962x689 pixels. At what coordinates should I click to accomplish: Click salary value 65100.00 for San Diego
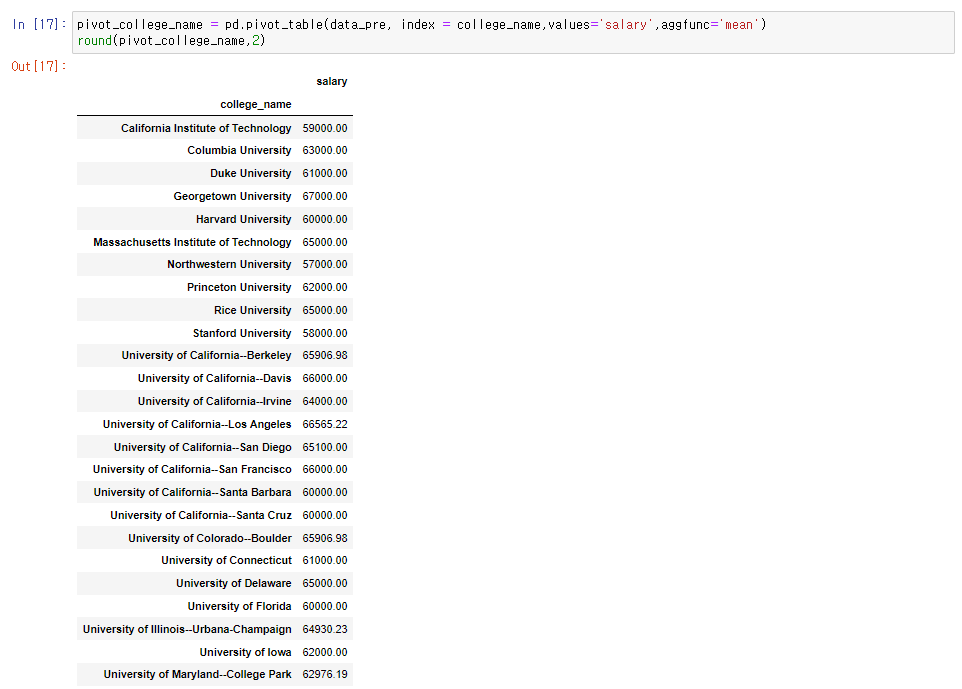coord(325,447)
